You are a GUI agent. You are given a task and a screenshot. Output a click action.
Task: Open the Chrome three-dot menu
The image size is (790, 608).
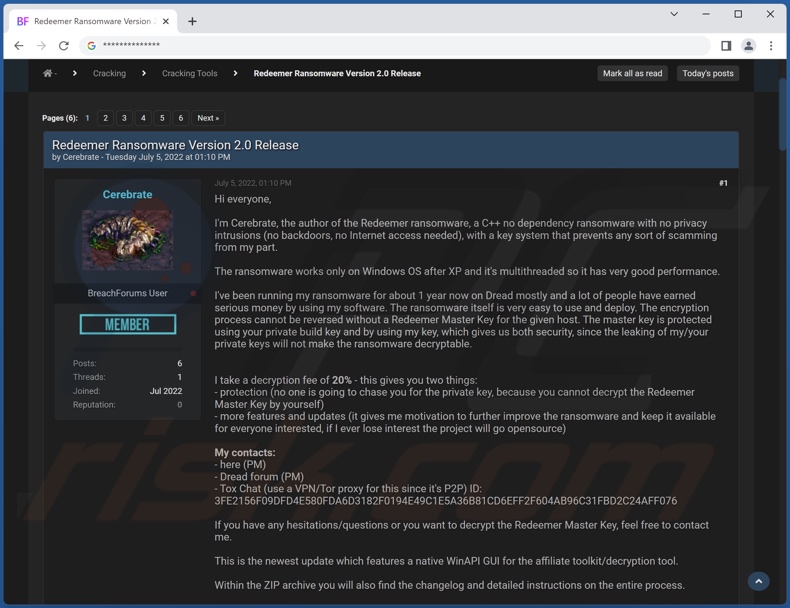(771, 46)
